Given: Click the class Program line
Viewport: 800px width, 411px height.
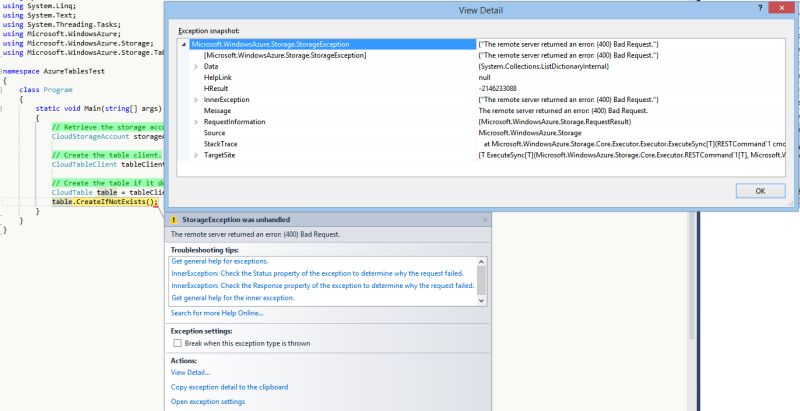Looking at the screenshot, I should coord(46,90).
